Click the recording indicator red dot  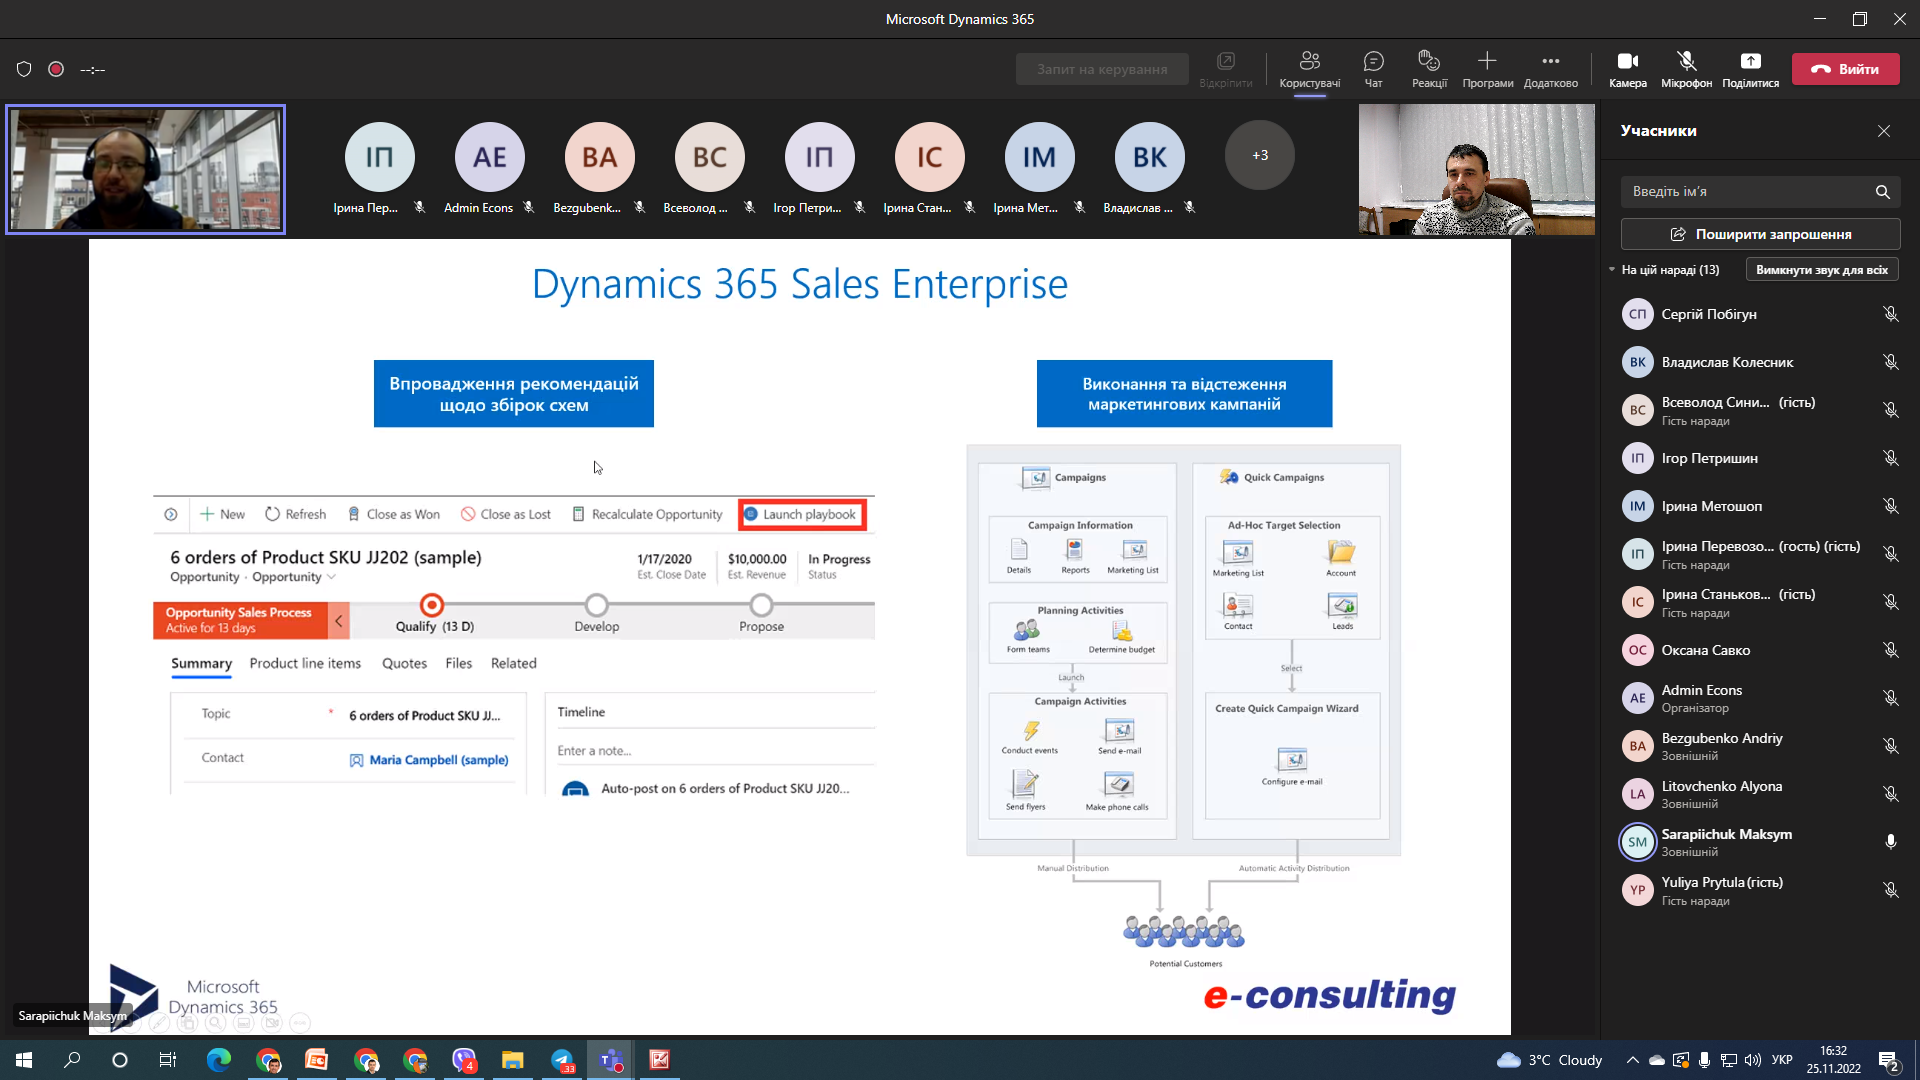coord(56,69)
